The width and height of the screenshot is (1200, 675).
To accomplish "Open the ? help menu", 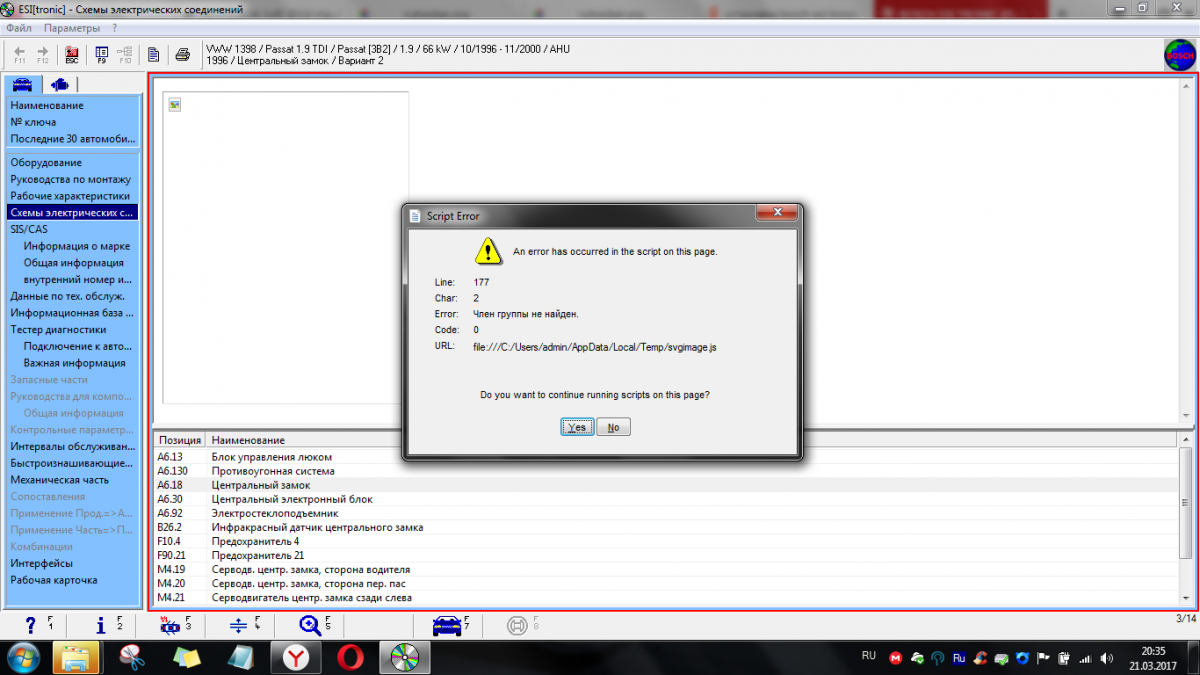I will click(115, 28).
